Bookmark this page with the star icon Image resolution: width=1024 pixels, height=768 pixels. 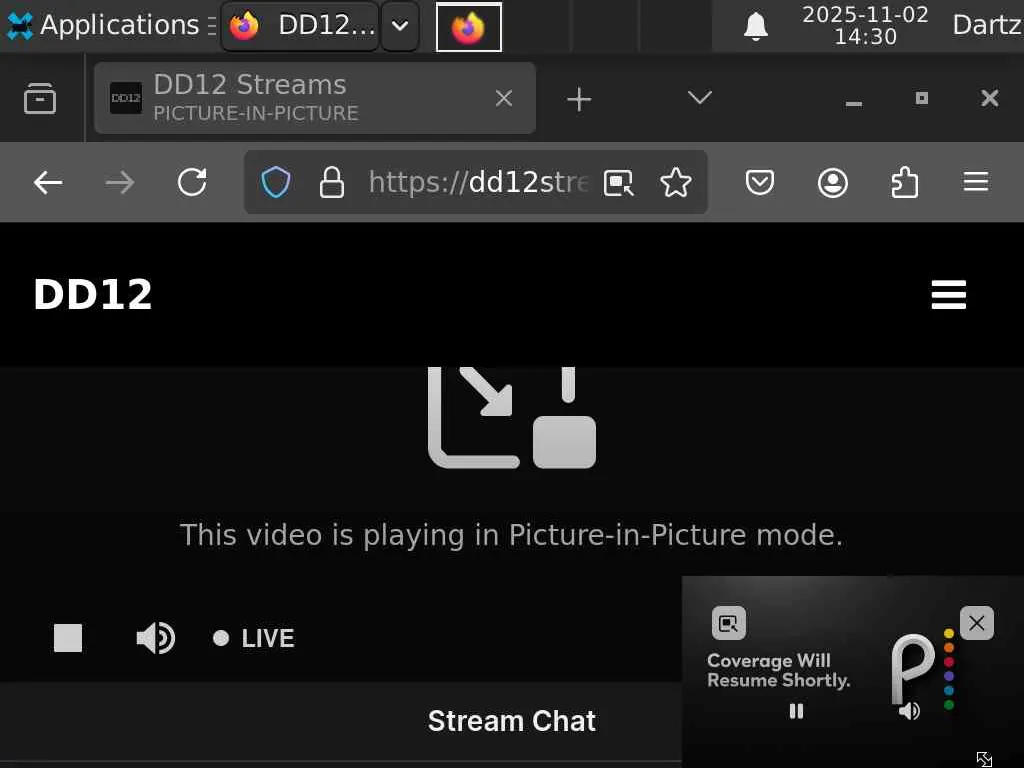coord(675,182)
